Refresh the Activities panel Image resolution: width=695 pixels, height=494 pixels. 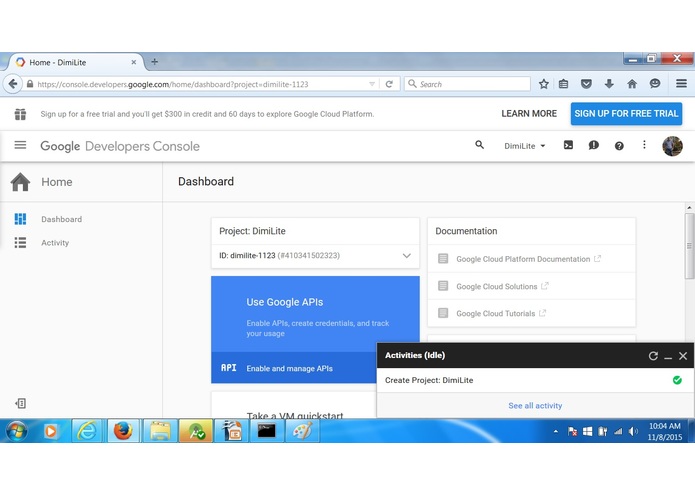(653, 356)
